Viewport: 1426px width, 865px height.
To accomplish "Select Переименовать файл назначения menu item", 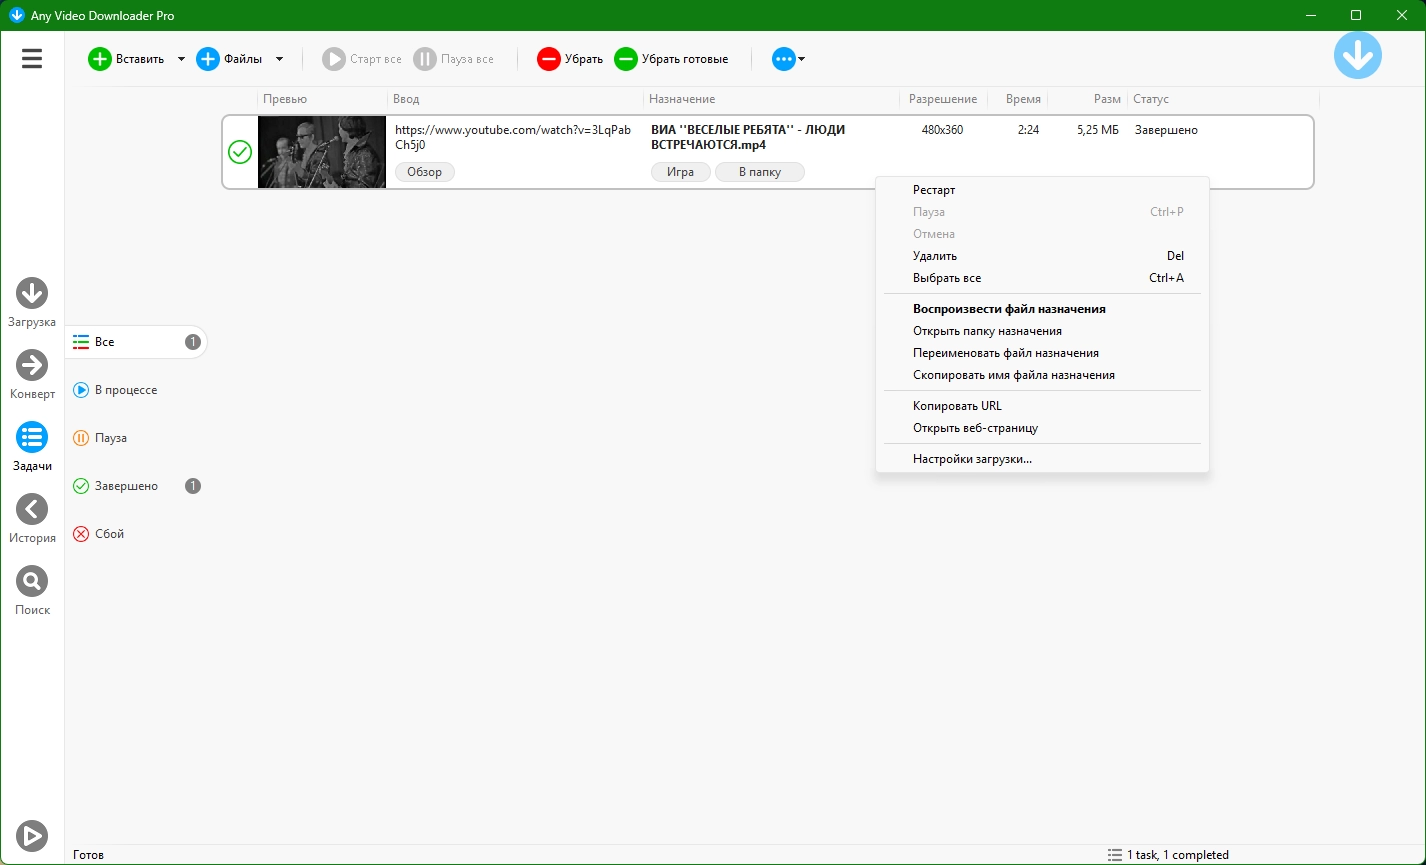I will tap(1042, 353).
